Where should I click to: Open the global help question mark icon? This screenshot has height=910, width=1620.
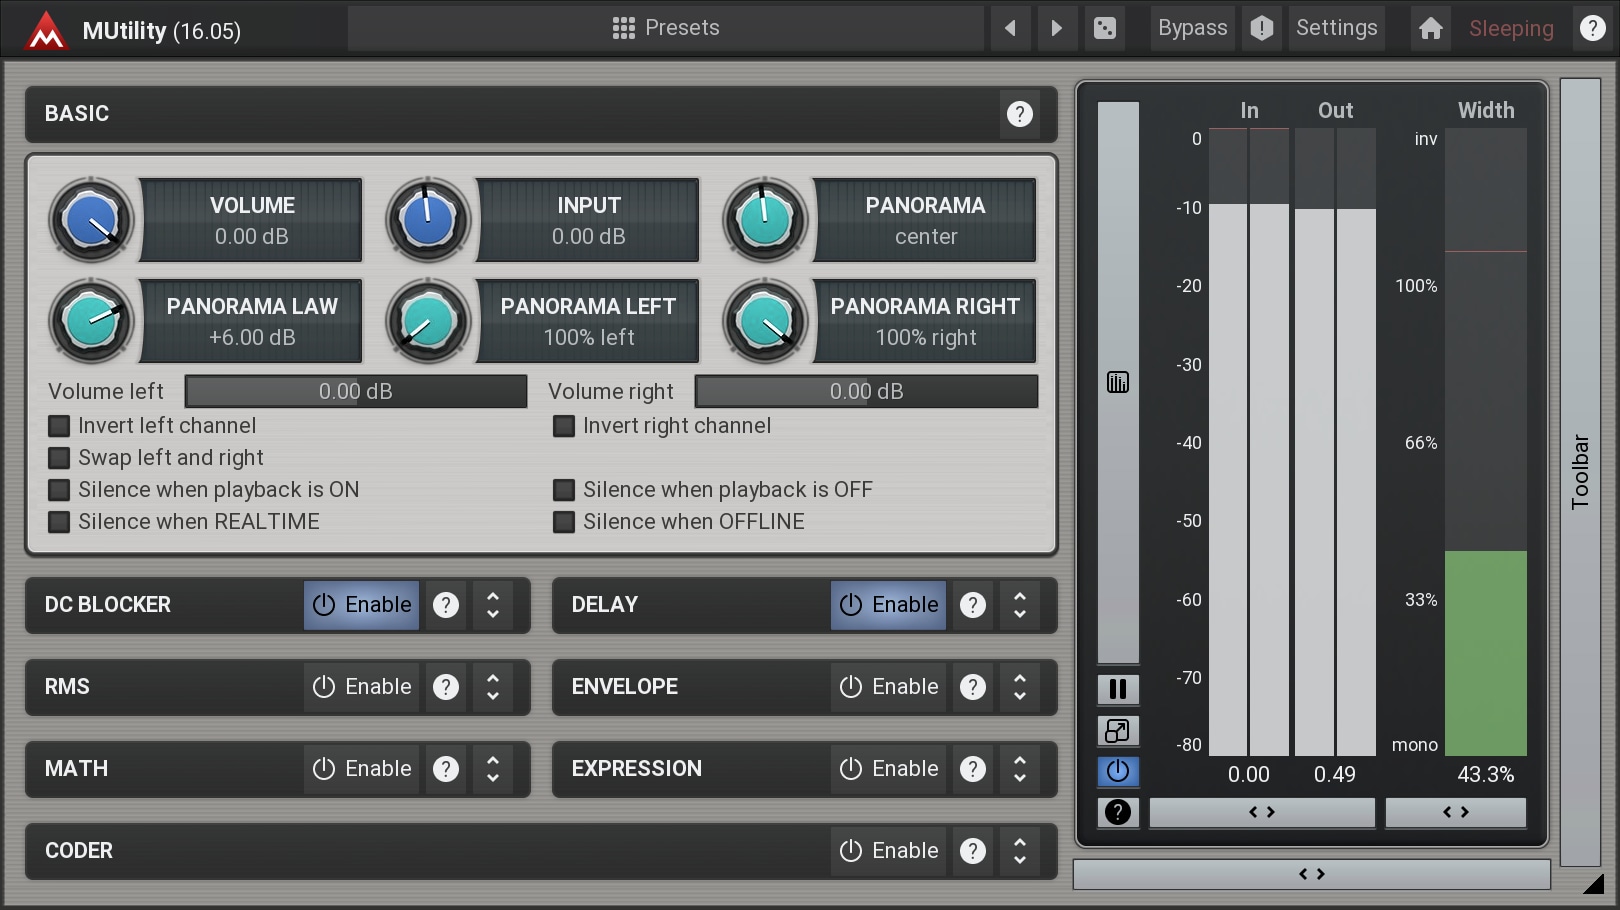[1593, 28]
